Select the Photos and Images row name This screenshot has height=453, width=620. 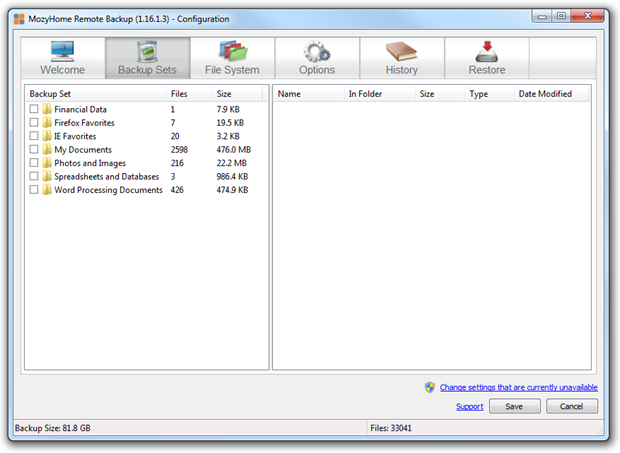[x=90, y=163]
